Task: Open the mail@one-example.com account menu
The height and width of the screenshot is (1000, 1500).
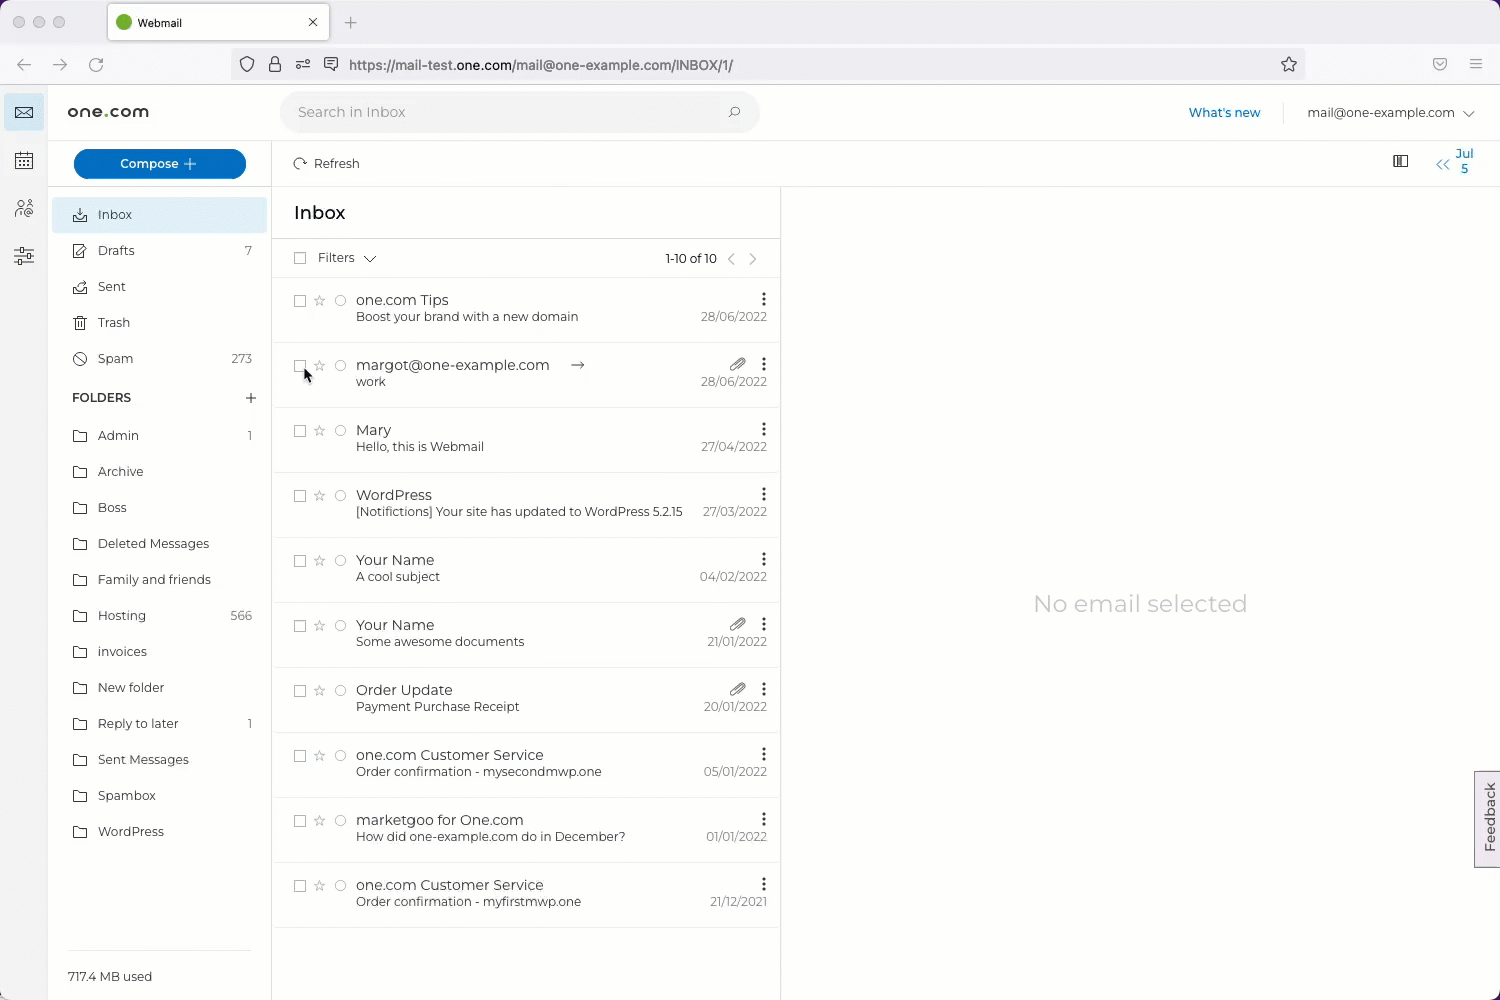Action: click(x=1390, y=113)
